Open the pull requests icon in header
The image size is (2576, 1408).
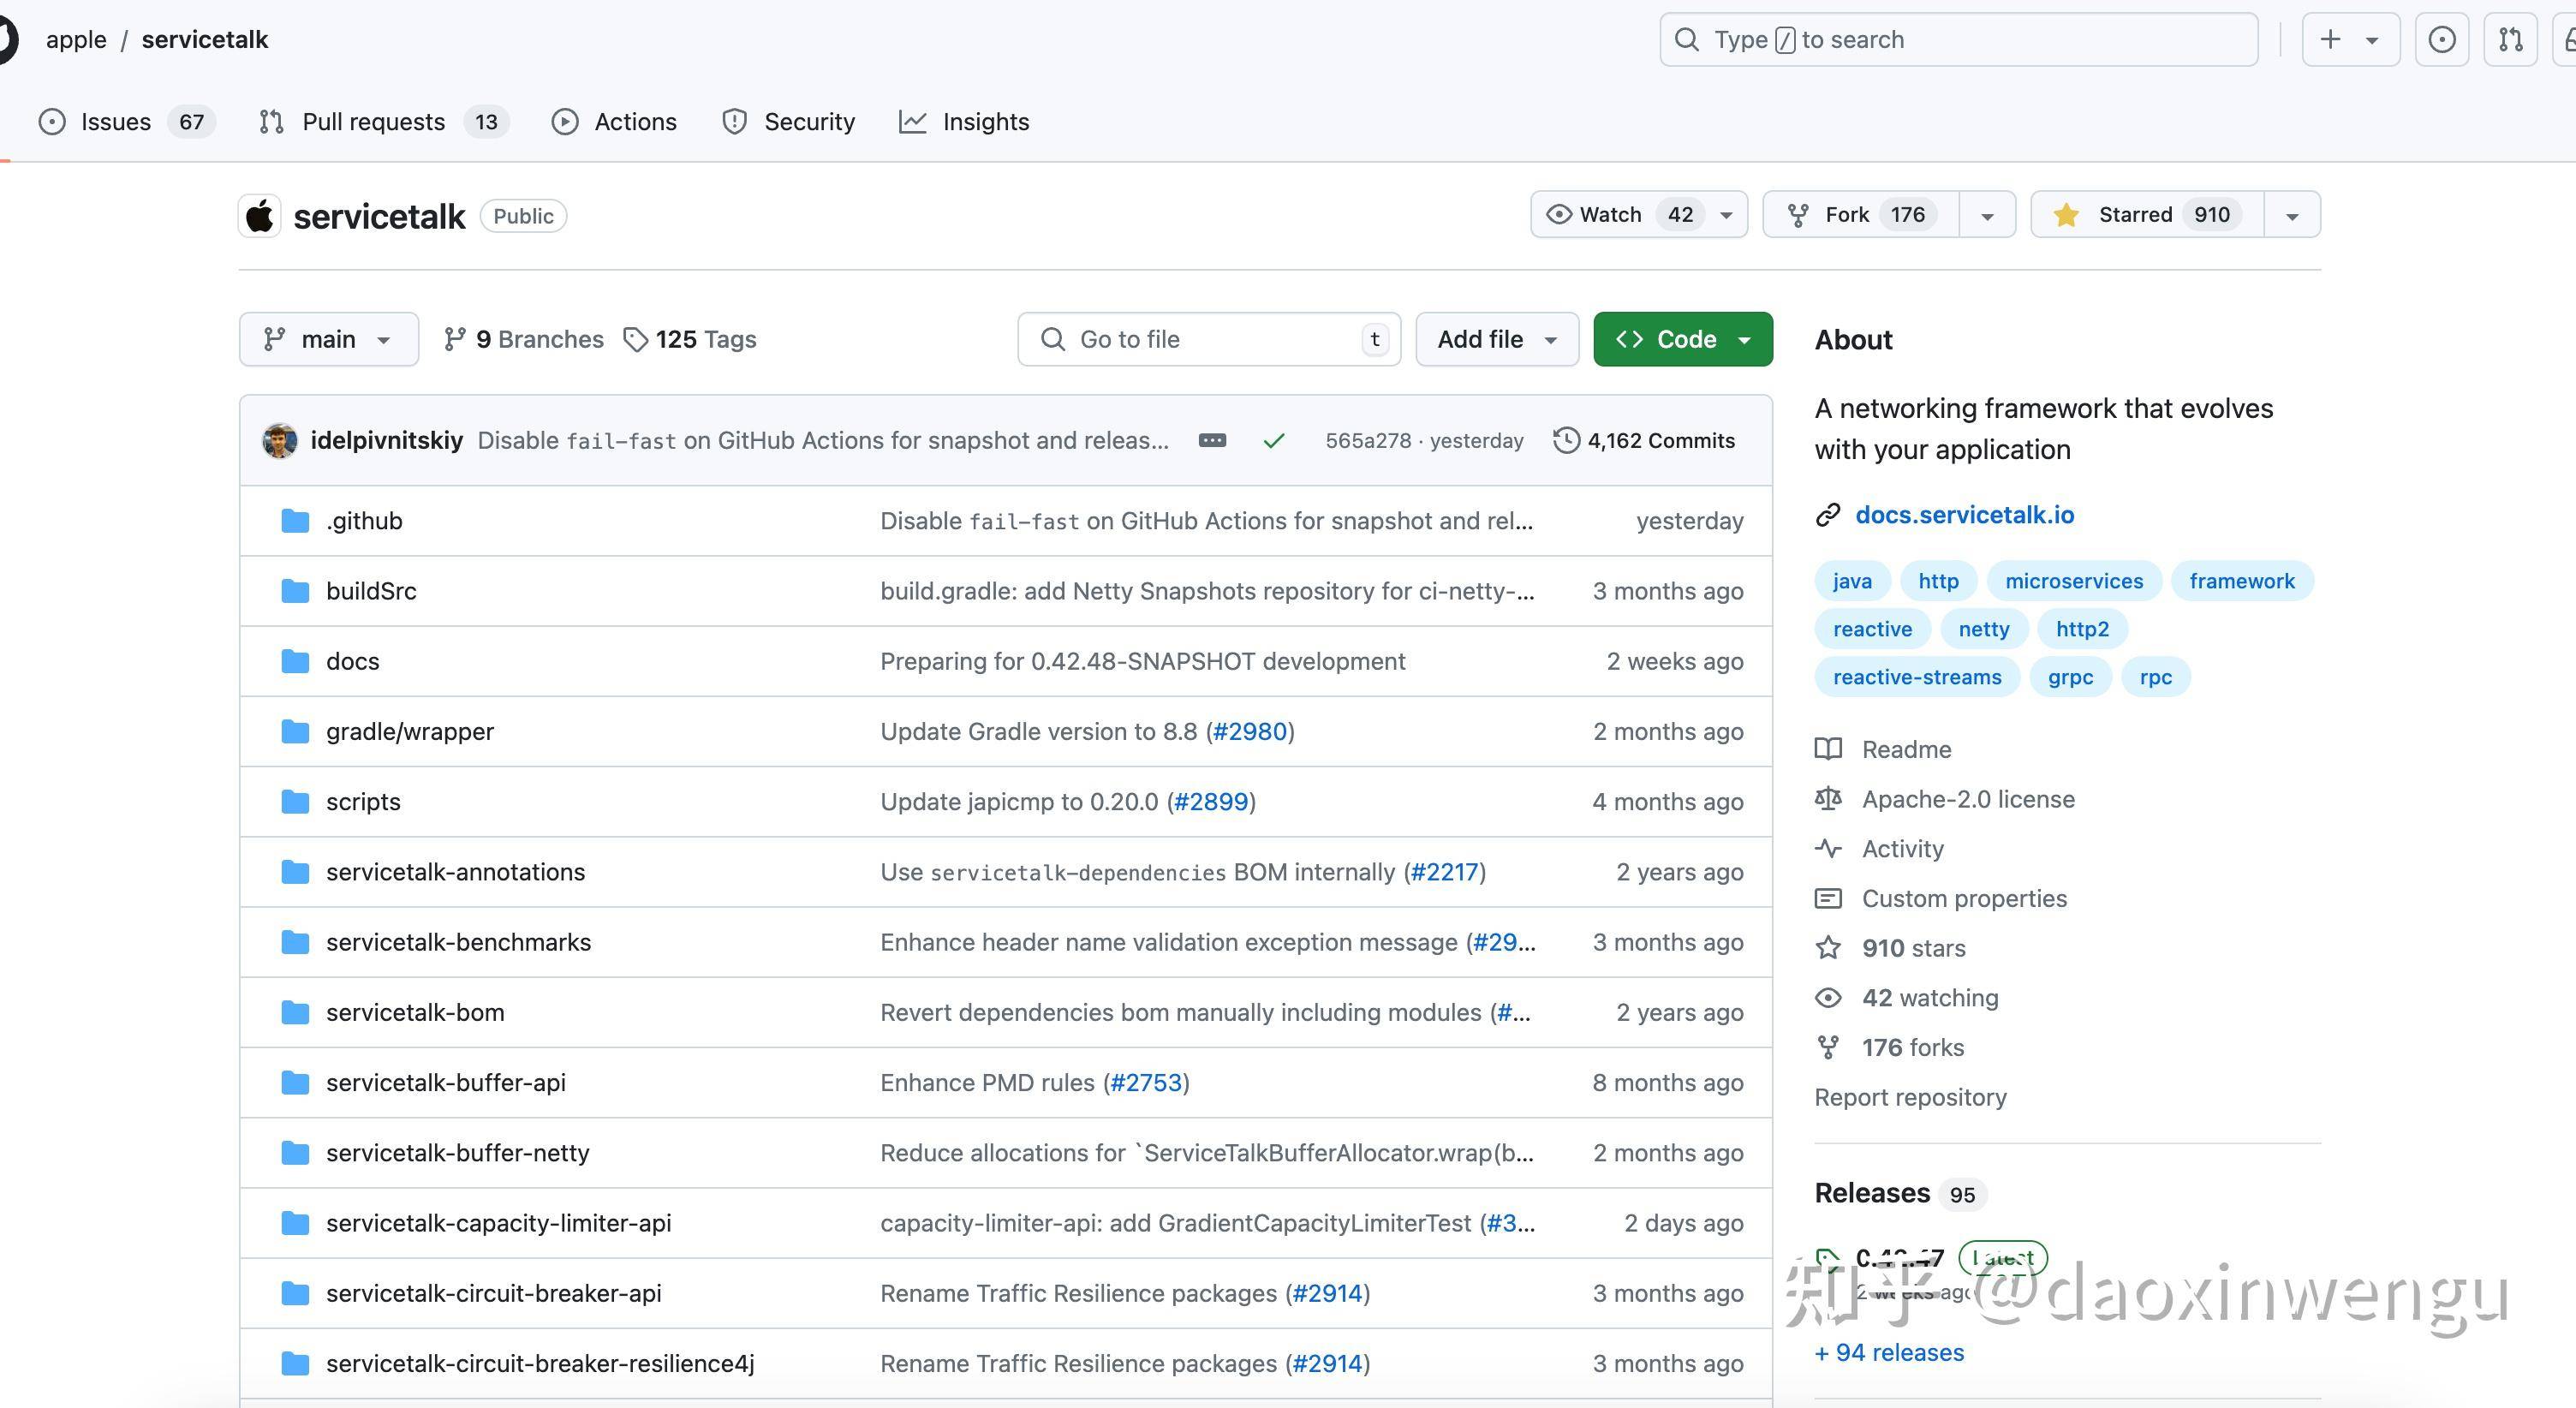(2510, 40)
